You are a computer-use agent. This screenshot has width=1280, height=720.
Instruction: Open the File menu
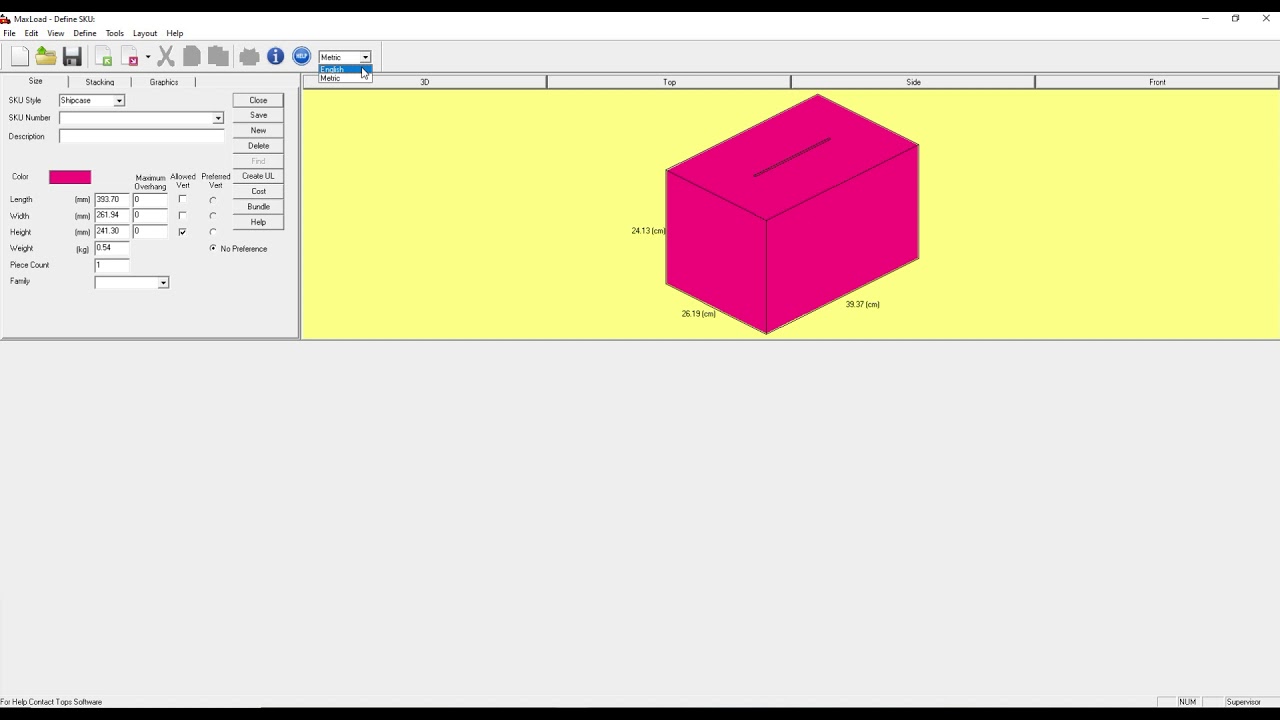9,33
